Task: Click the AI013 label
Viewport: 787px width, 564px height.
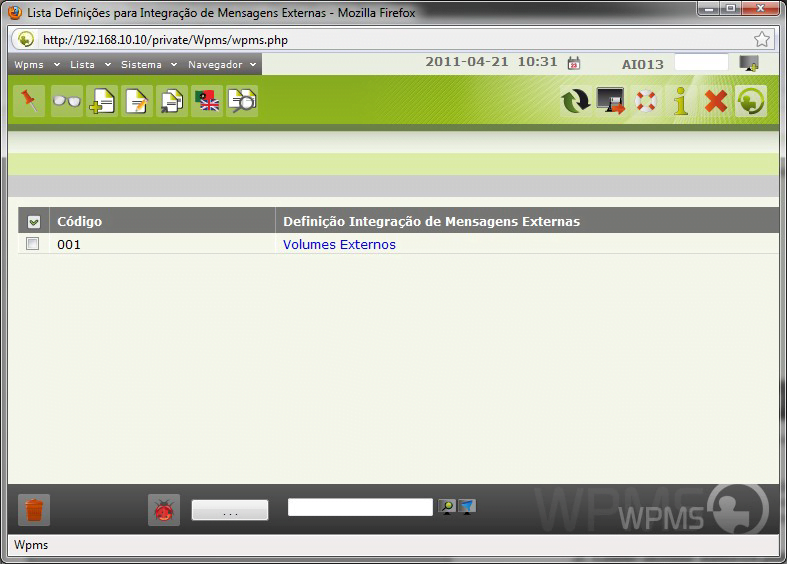Action: coord(642,64)
